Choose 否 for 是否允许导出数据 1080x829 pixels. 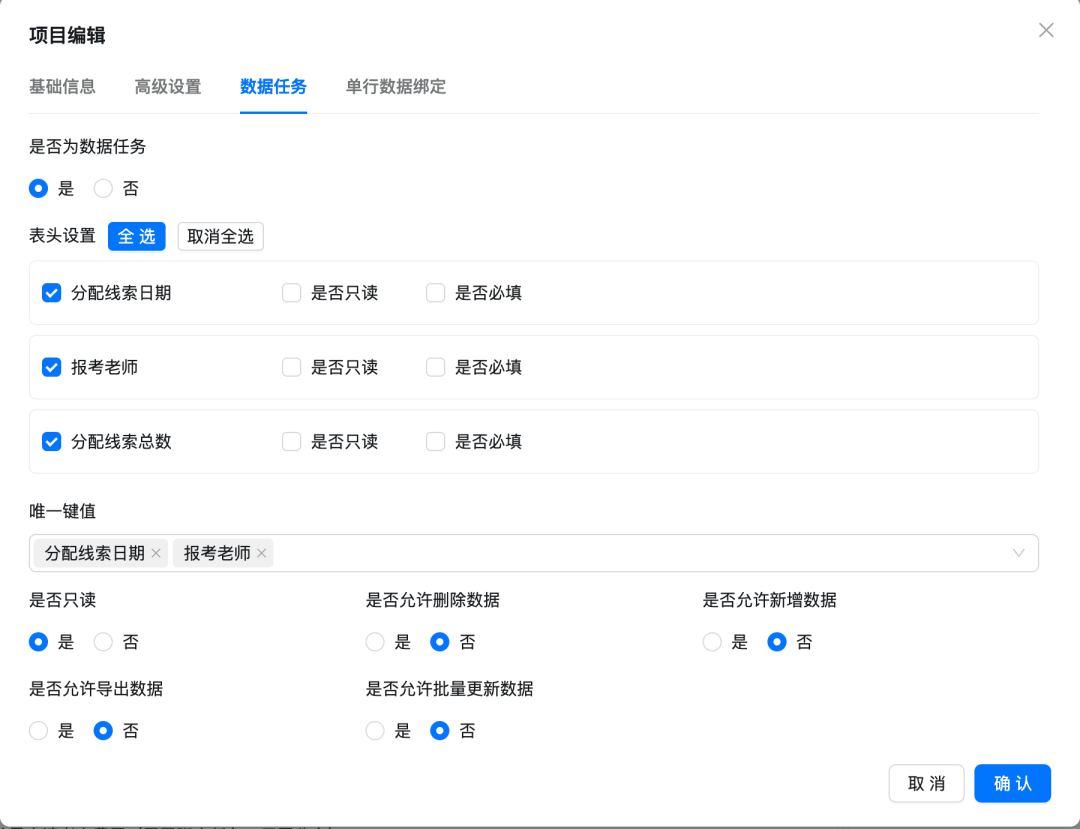click(103, 731)
